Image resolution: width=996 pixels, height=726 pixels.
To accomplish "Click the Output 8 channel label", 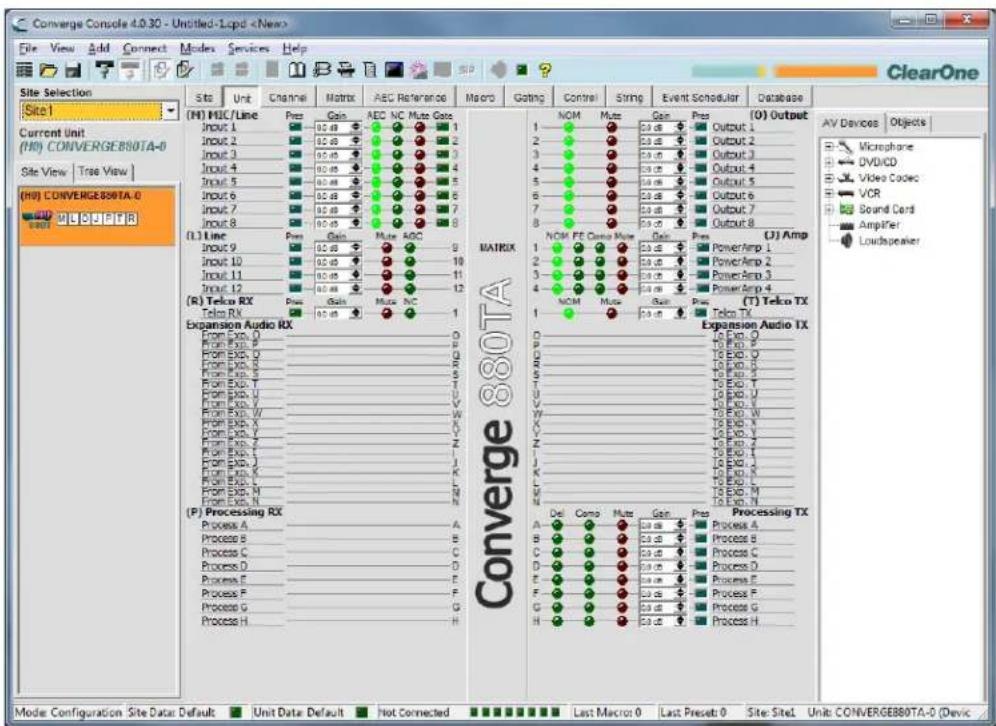I will (733, 223).
